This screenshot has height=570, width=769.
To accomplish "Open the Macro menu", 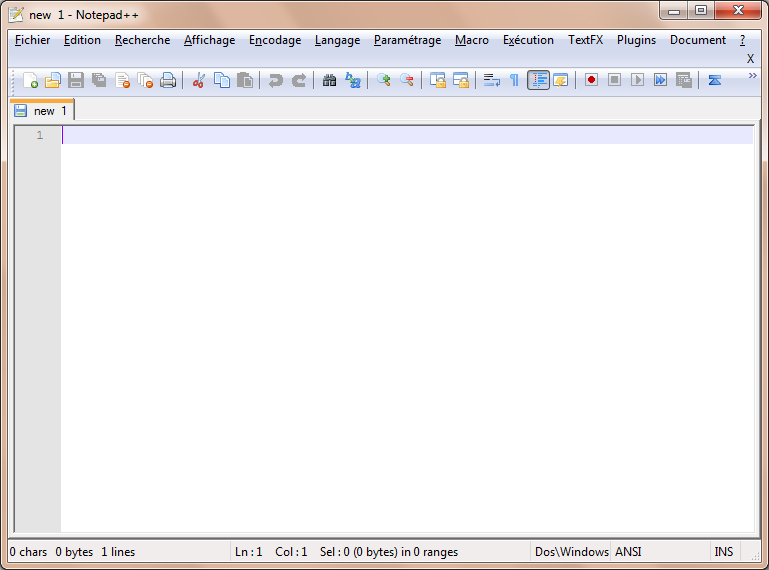I will pyautogui.click(x=472, y=40).
